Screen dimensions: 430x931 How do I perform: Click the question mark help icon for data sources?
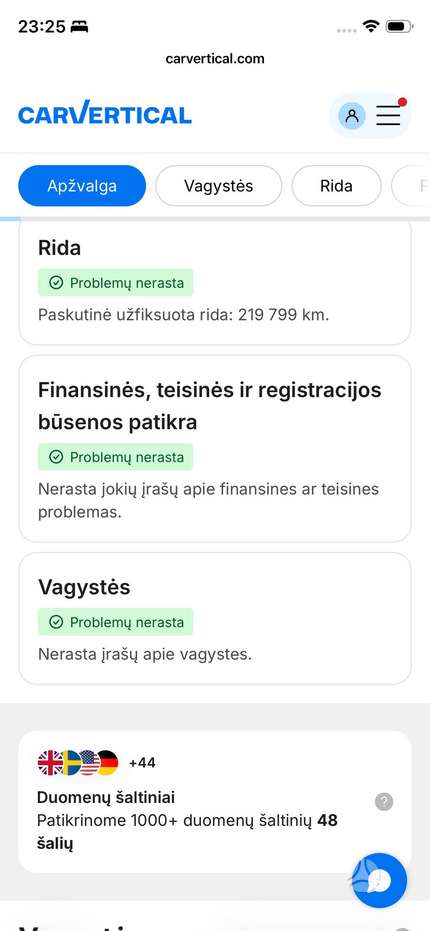[384, 802]
